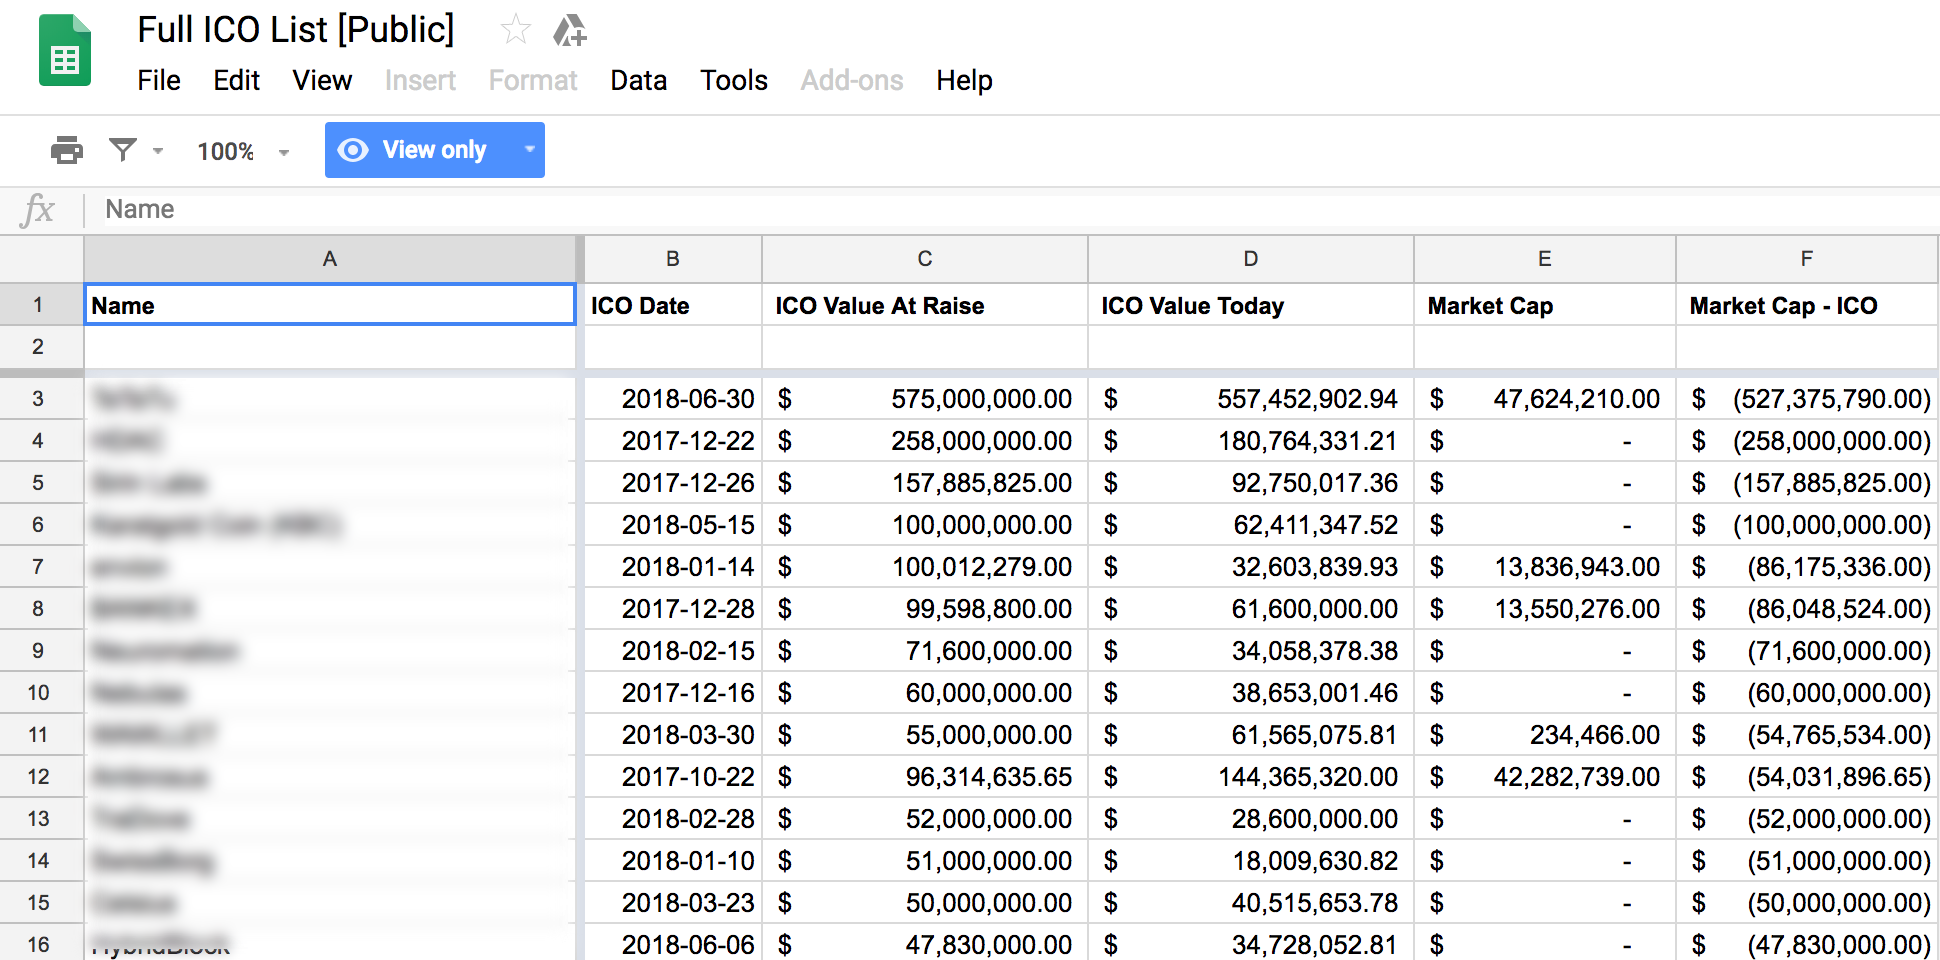
Task: Select column C header
Action: [x=925, y=259]
